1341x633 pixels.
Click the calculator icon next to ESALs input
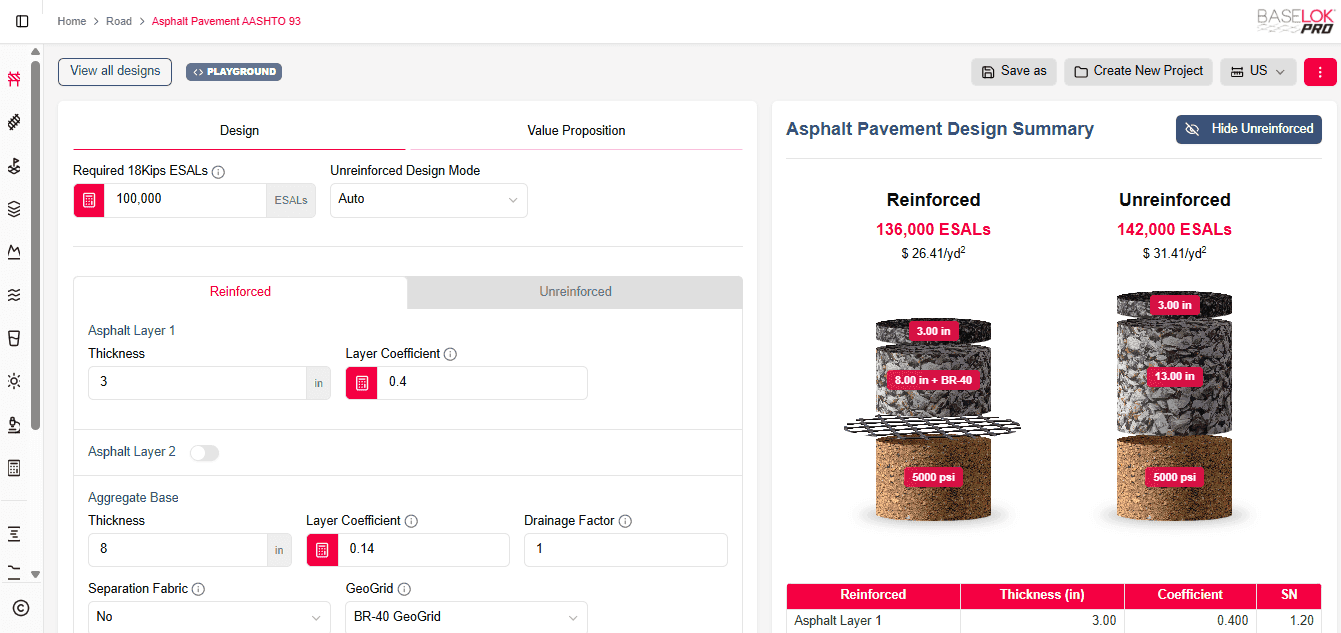coord(89,200)
